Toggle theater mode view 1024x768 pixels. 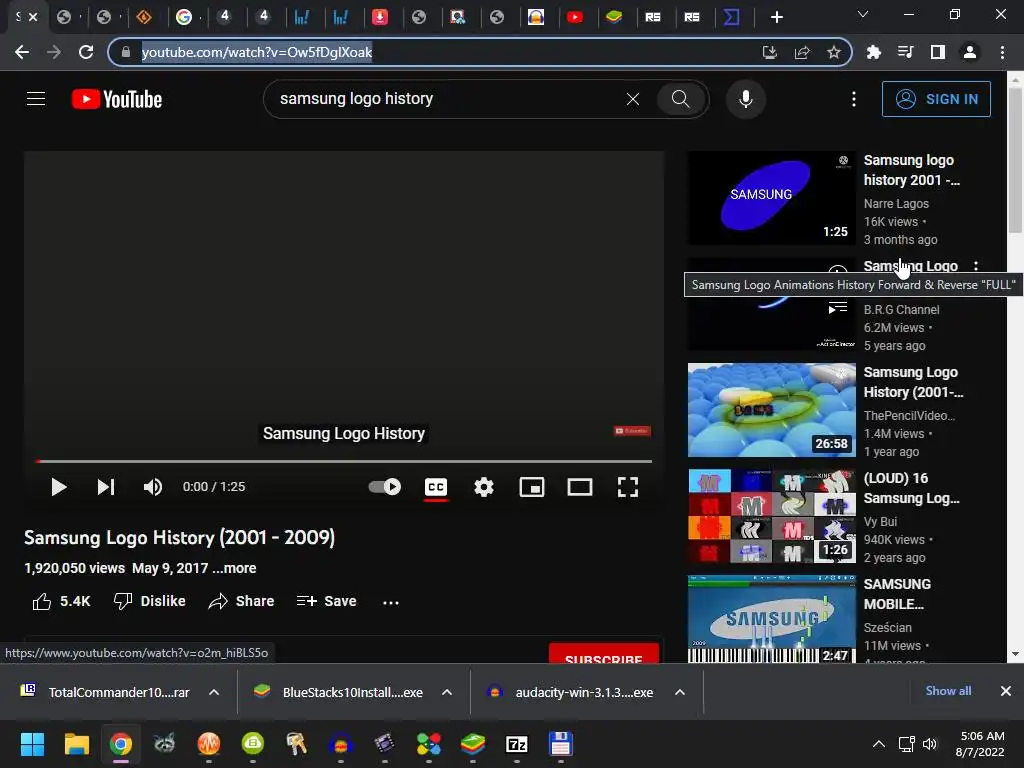click(580, 487)
